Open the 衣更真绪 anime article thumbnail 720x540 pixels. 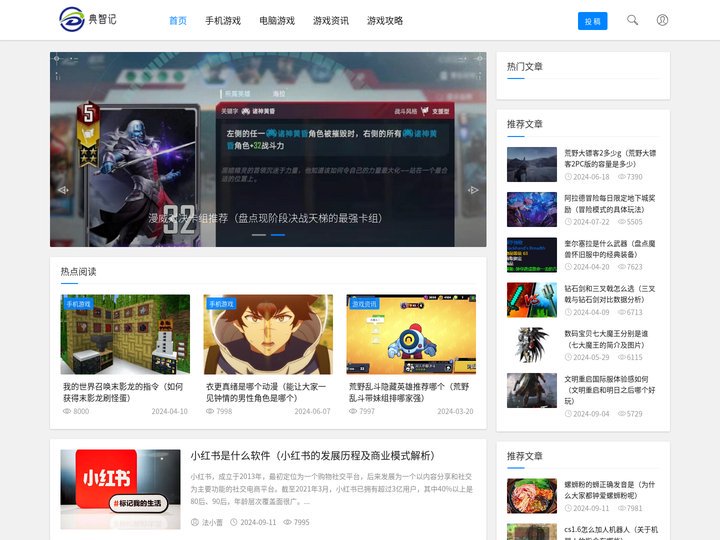click(268, 334)
